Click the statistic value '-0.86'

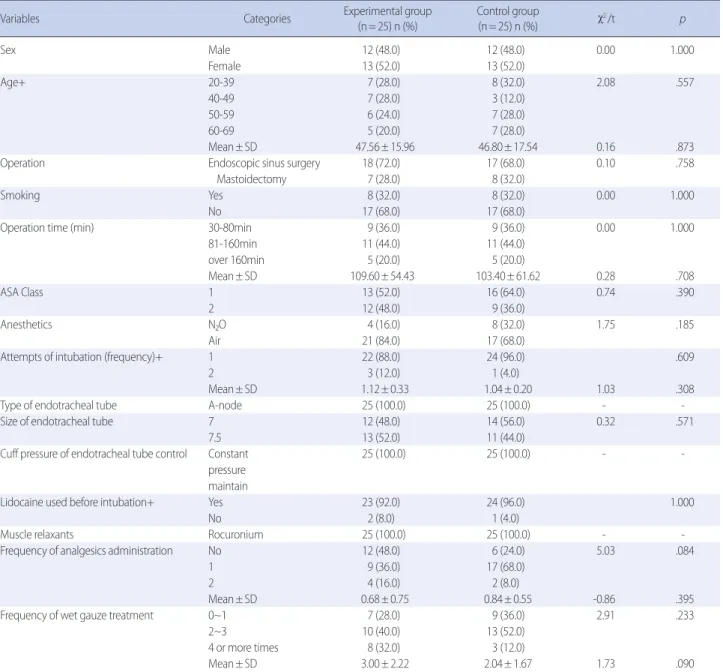pyautogui.click(x=604, y=599)
